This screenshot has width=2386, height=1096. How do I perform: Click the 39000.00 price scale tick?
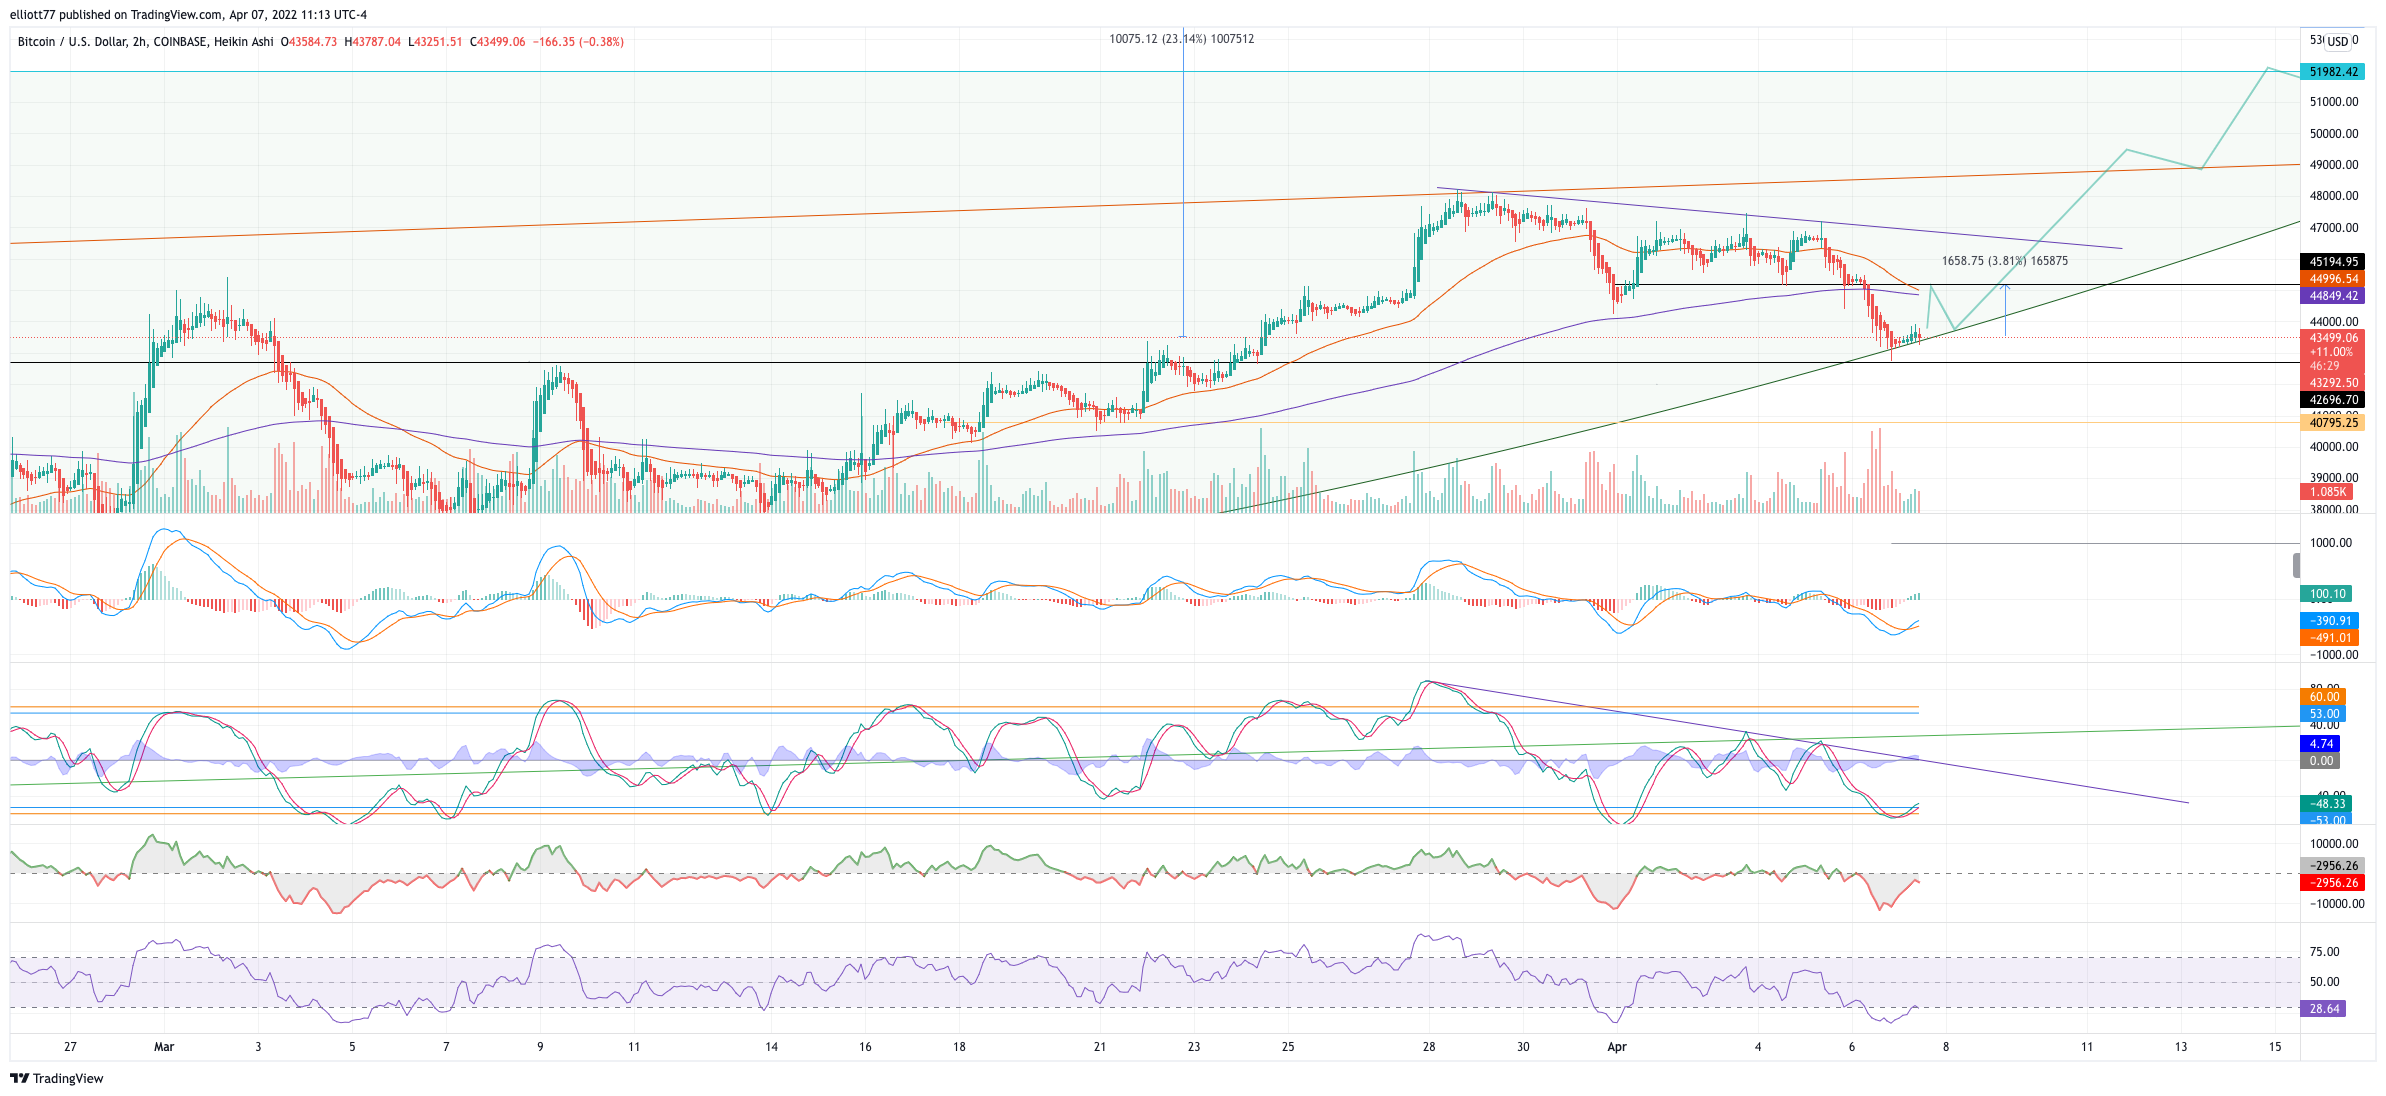tap(2334, 478)
